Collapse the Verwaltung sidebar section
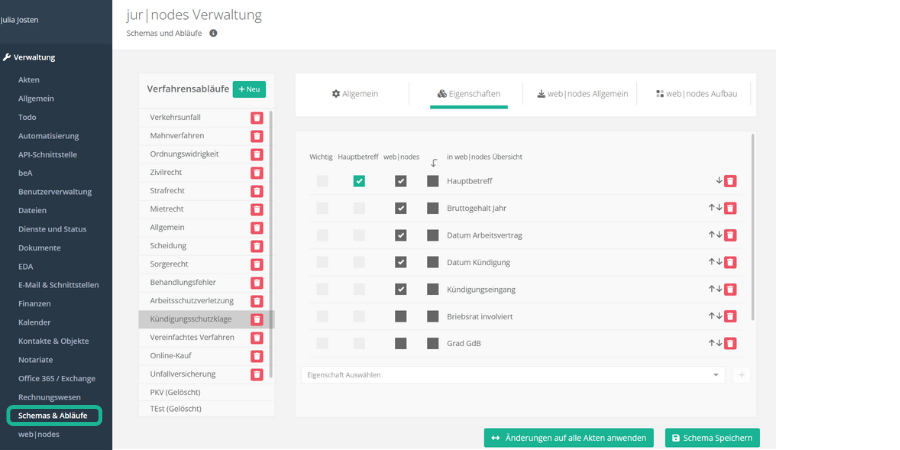This screenshot has height=450, width=900. point(35,57)
